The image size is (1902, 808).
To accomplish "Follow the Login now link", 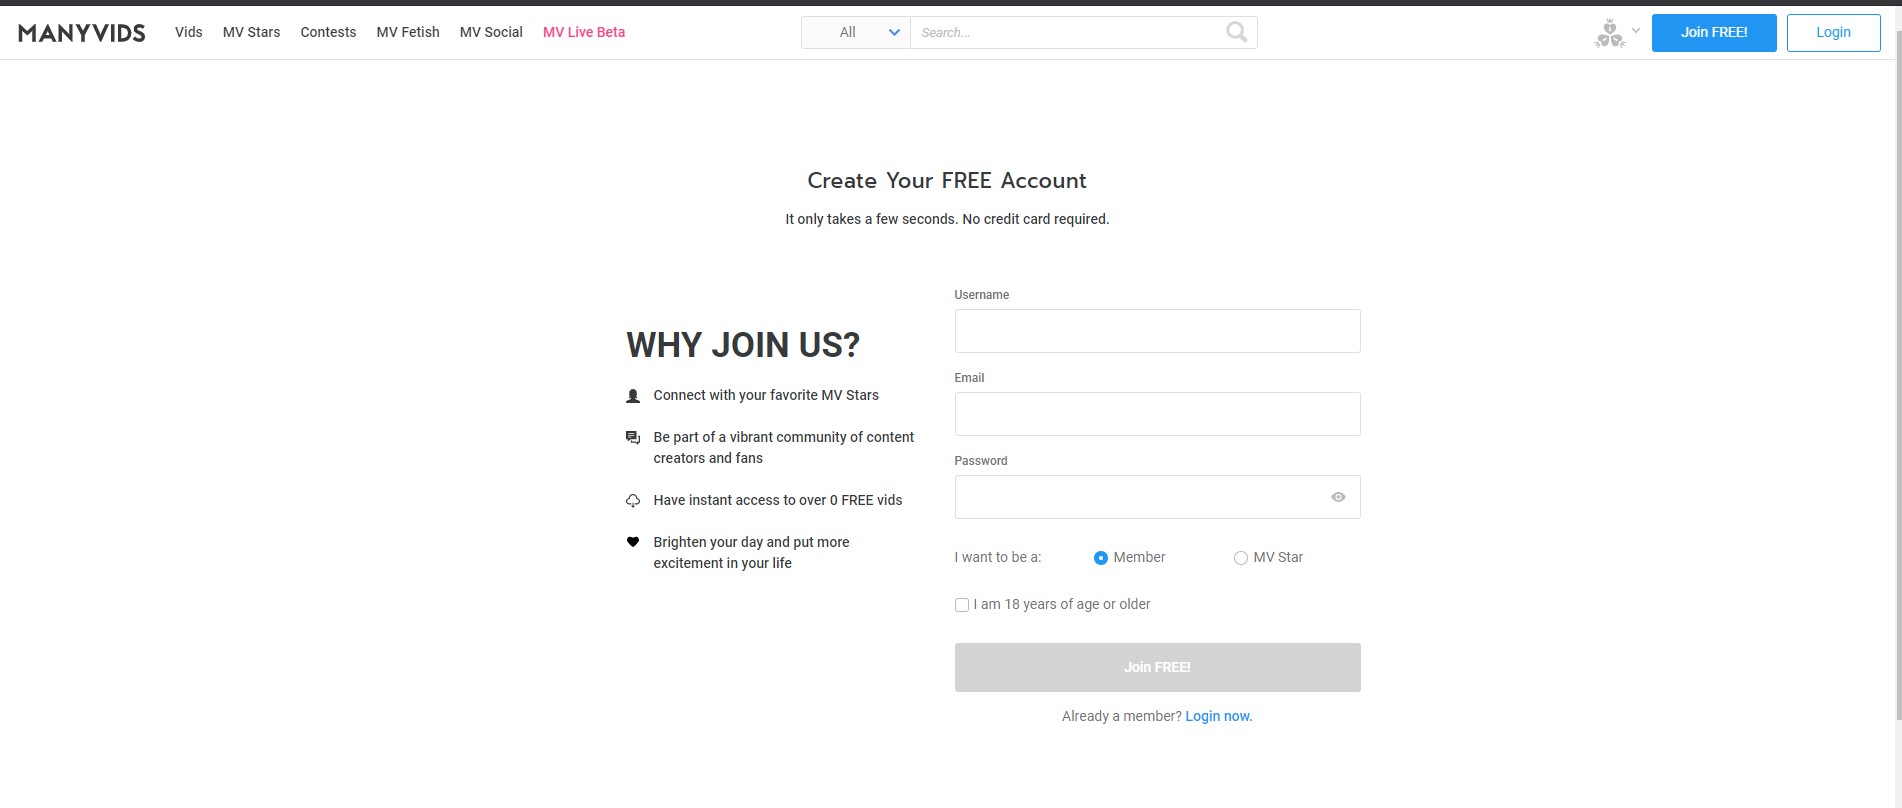I will click(x=1219, y=716).
